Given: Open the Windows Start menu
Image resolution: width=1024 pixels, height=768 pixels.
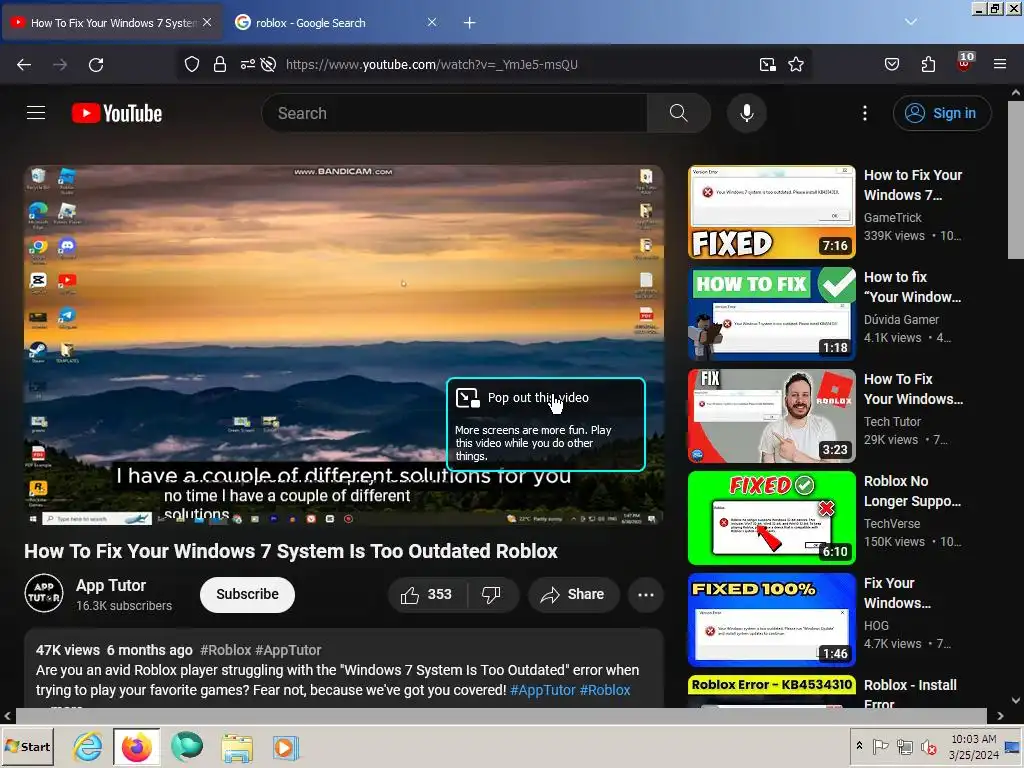Looking at the screenshot, I should point(27,747).
